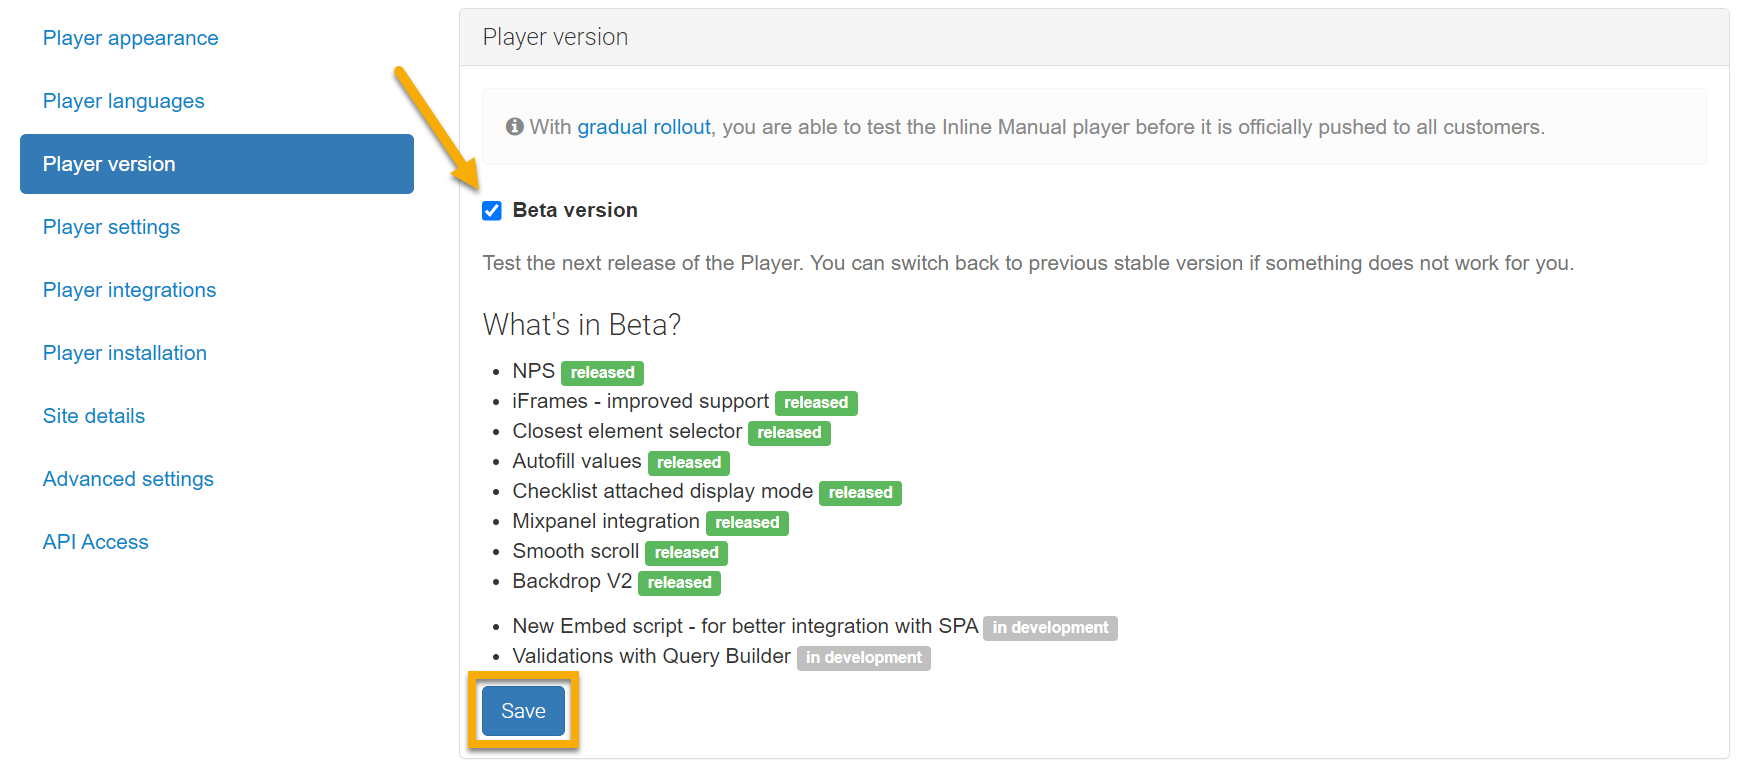Uncheck the Beta version checkbox
This screenshot has width=1742, height=769.
click(x=492, y=210)
